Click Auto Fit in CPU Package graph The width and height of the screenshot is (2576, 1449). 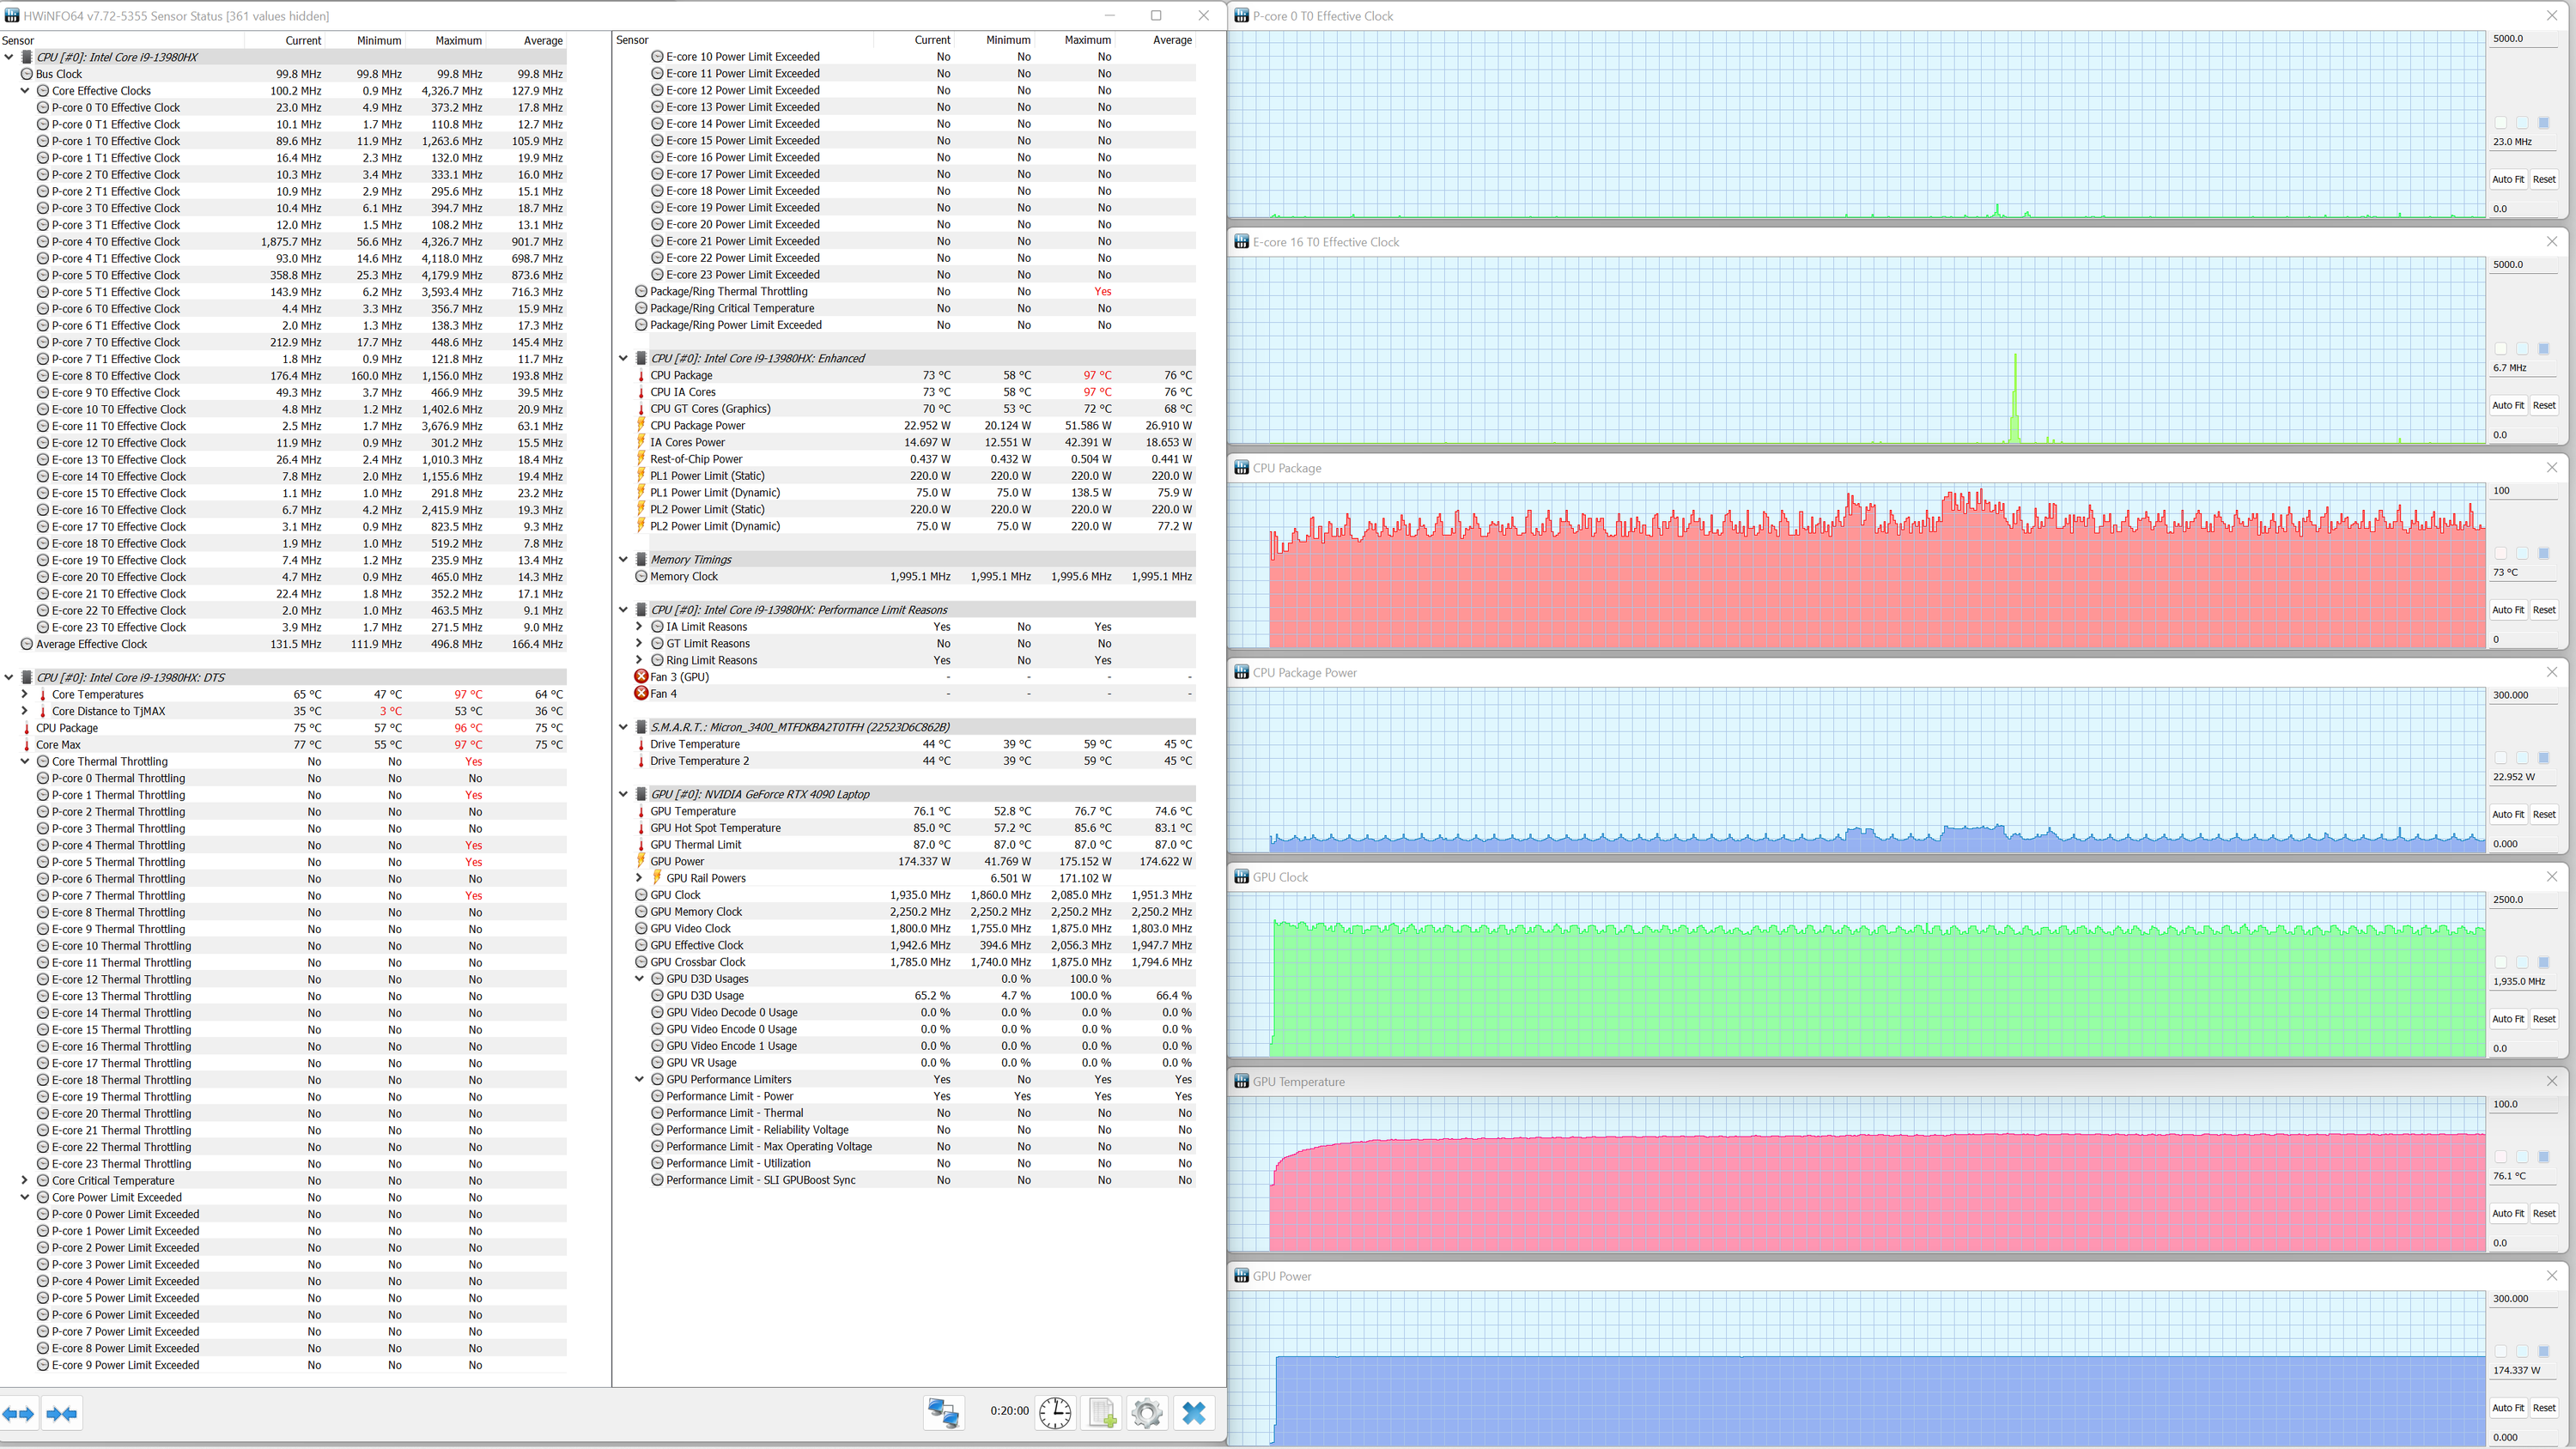pyautogui.click(x=2508, y=610)
